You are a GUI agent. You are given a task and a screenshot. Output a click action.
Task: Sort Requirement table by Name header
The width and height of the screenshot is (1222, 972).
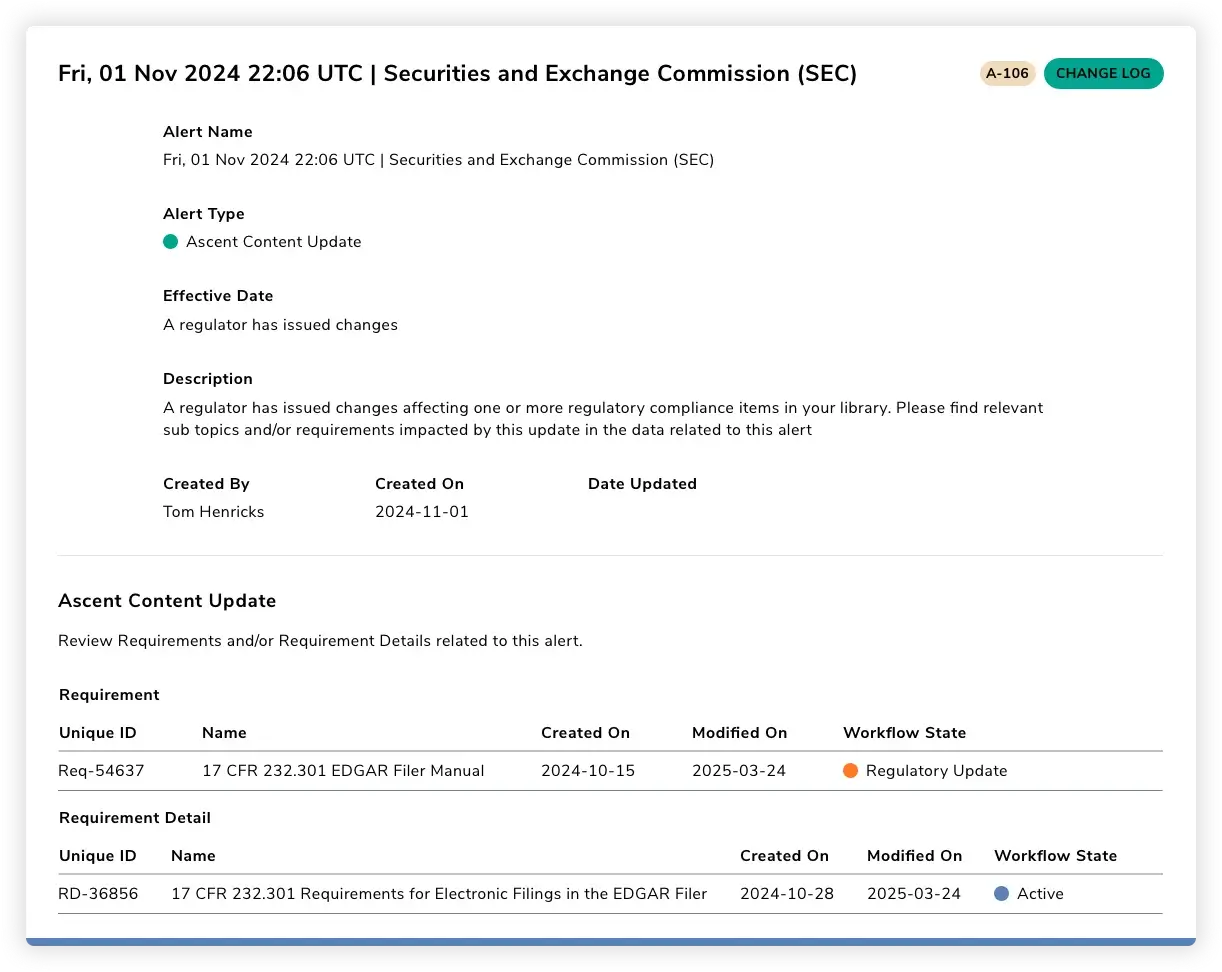coord(224,733)
